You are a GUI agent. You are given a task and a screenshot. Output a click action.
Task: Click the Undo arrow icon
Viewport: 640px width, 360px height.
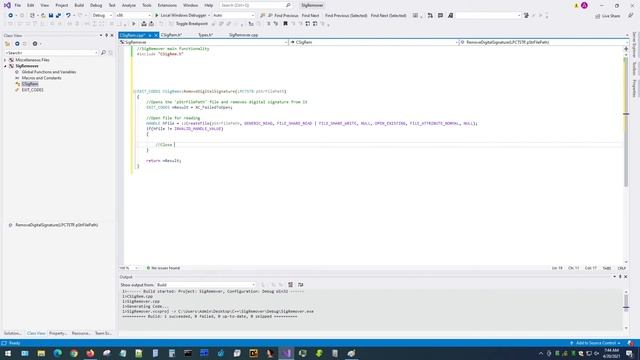[68, 16]
